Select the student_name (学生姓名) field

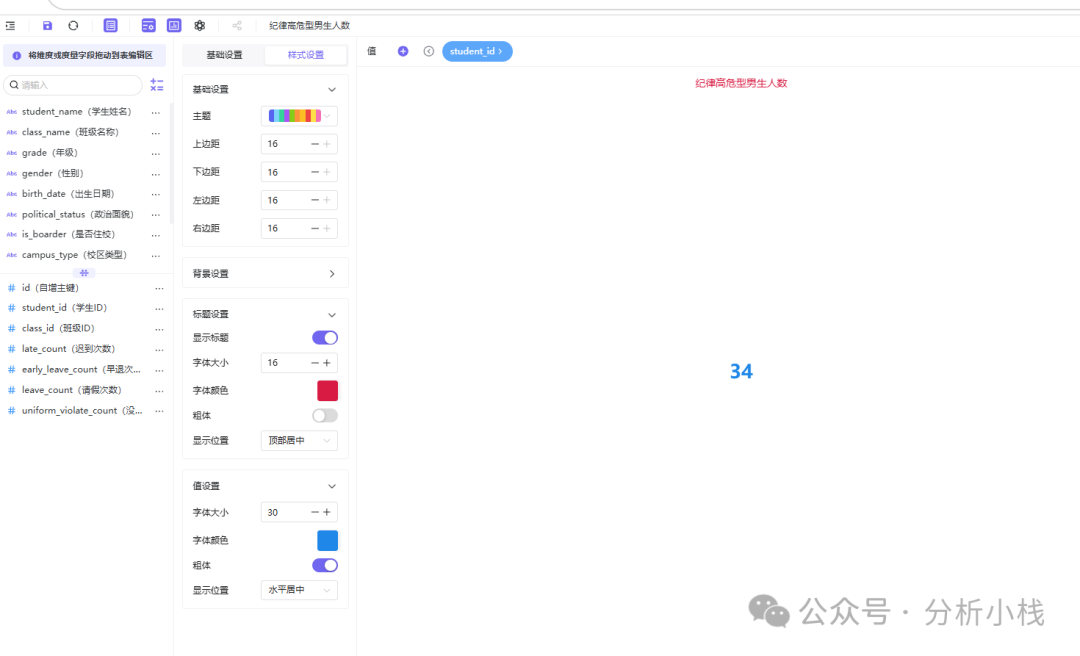(76, 112)
